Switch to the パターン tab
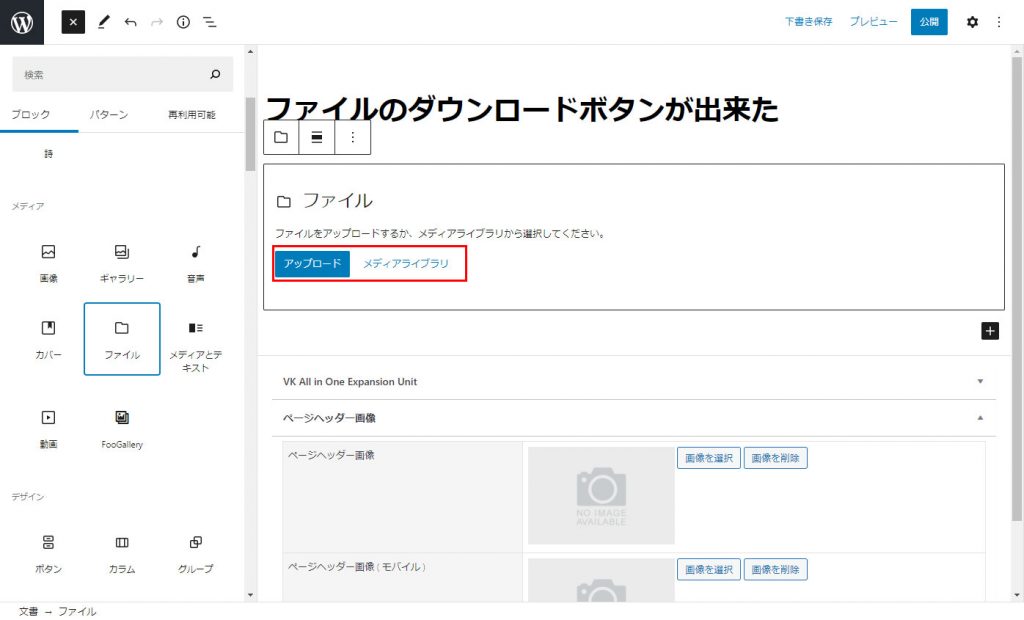The width and height of the screenshot is (1024, 620). pyautogui.click(x=108, y=115)
